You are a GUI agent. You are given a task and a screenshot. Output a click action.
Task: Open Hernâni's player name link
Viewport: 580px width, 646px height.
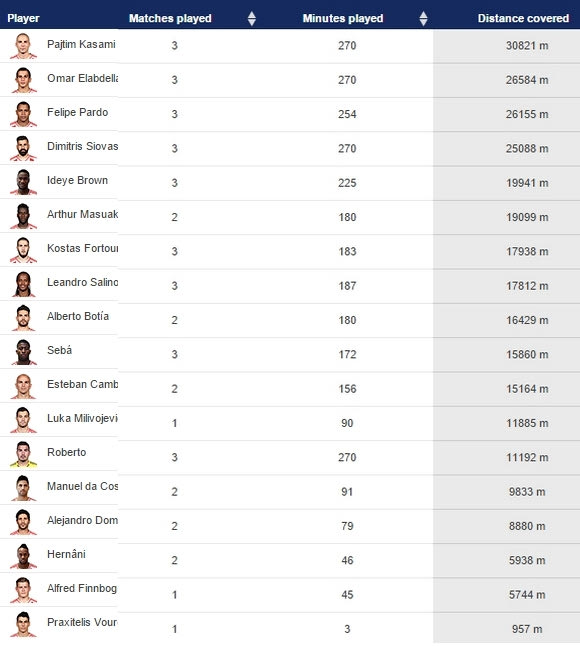66,554
